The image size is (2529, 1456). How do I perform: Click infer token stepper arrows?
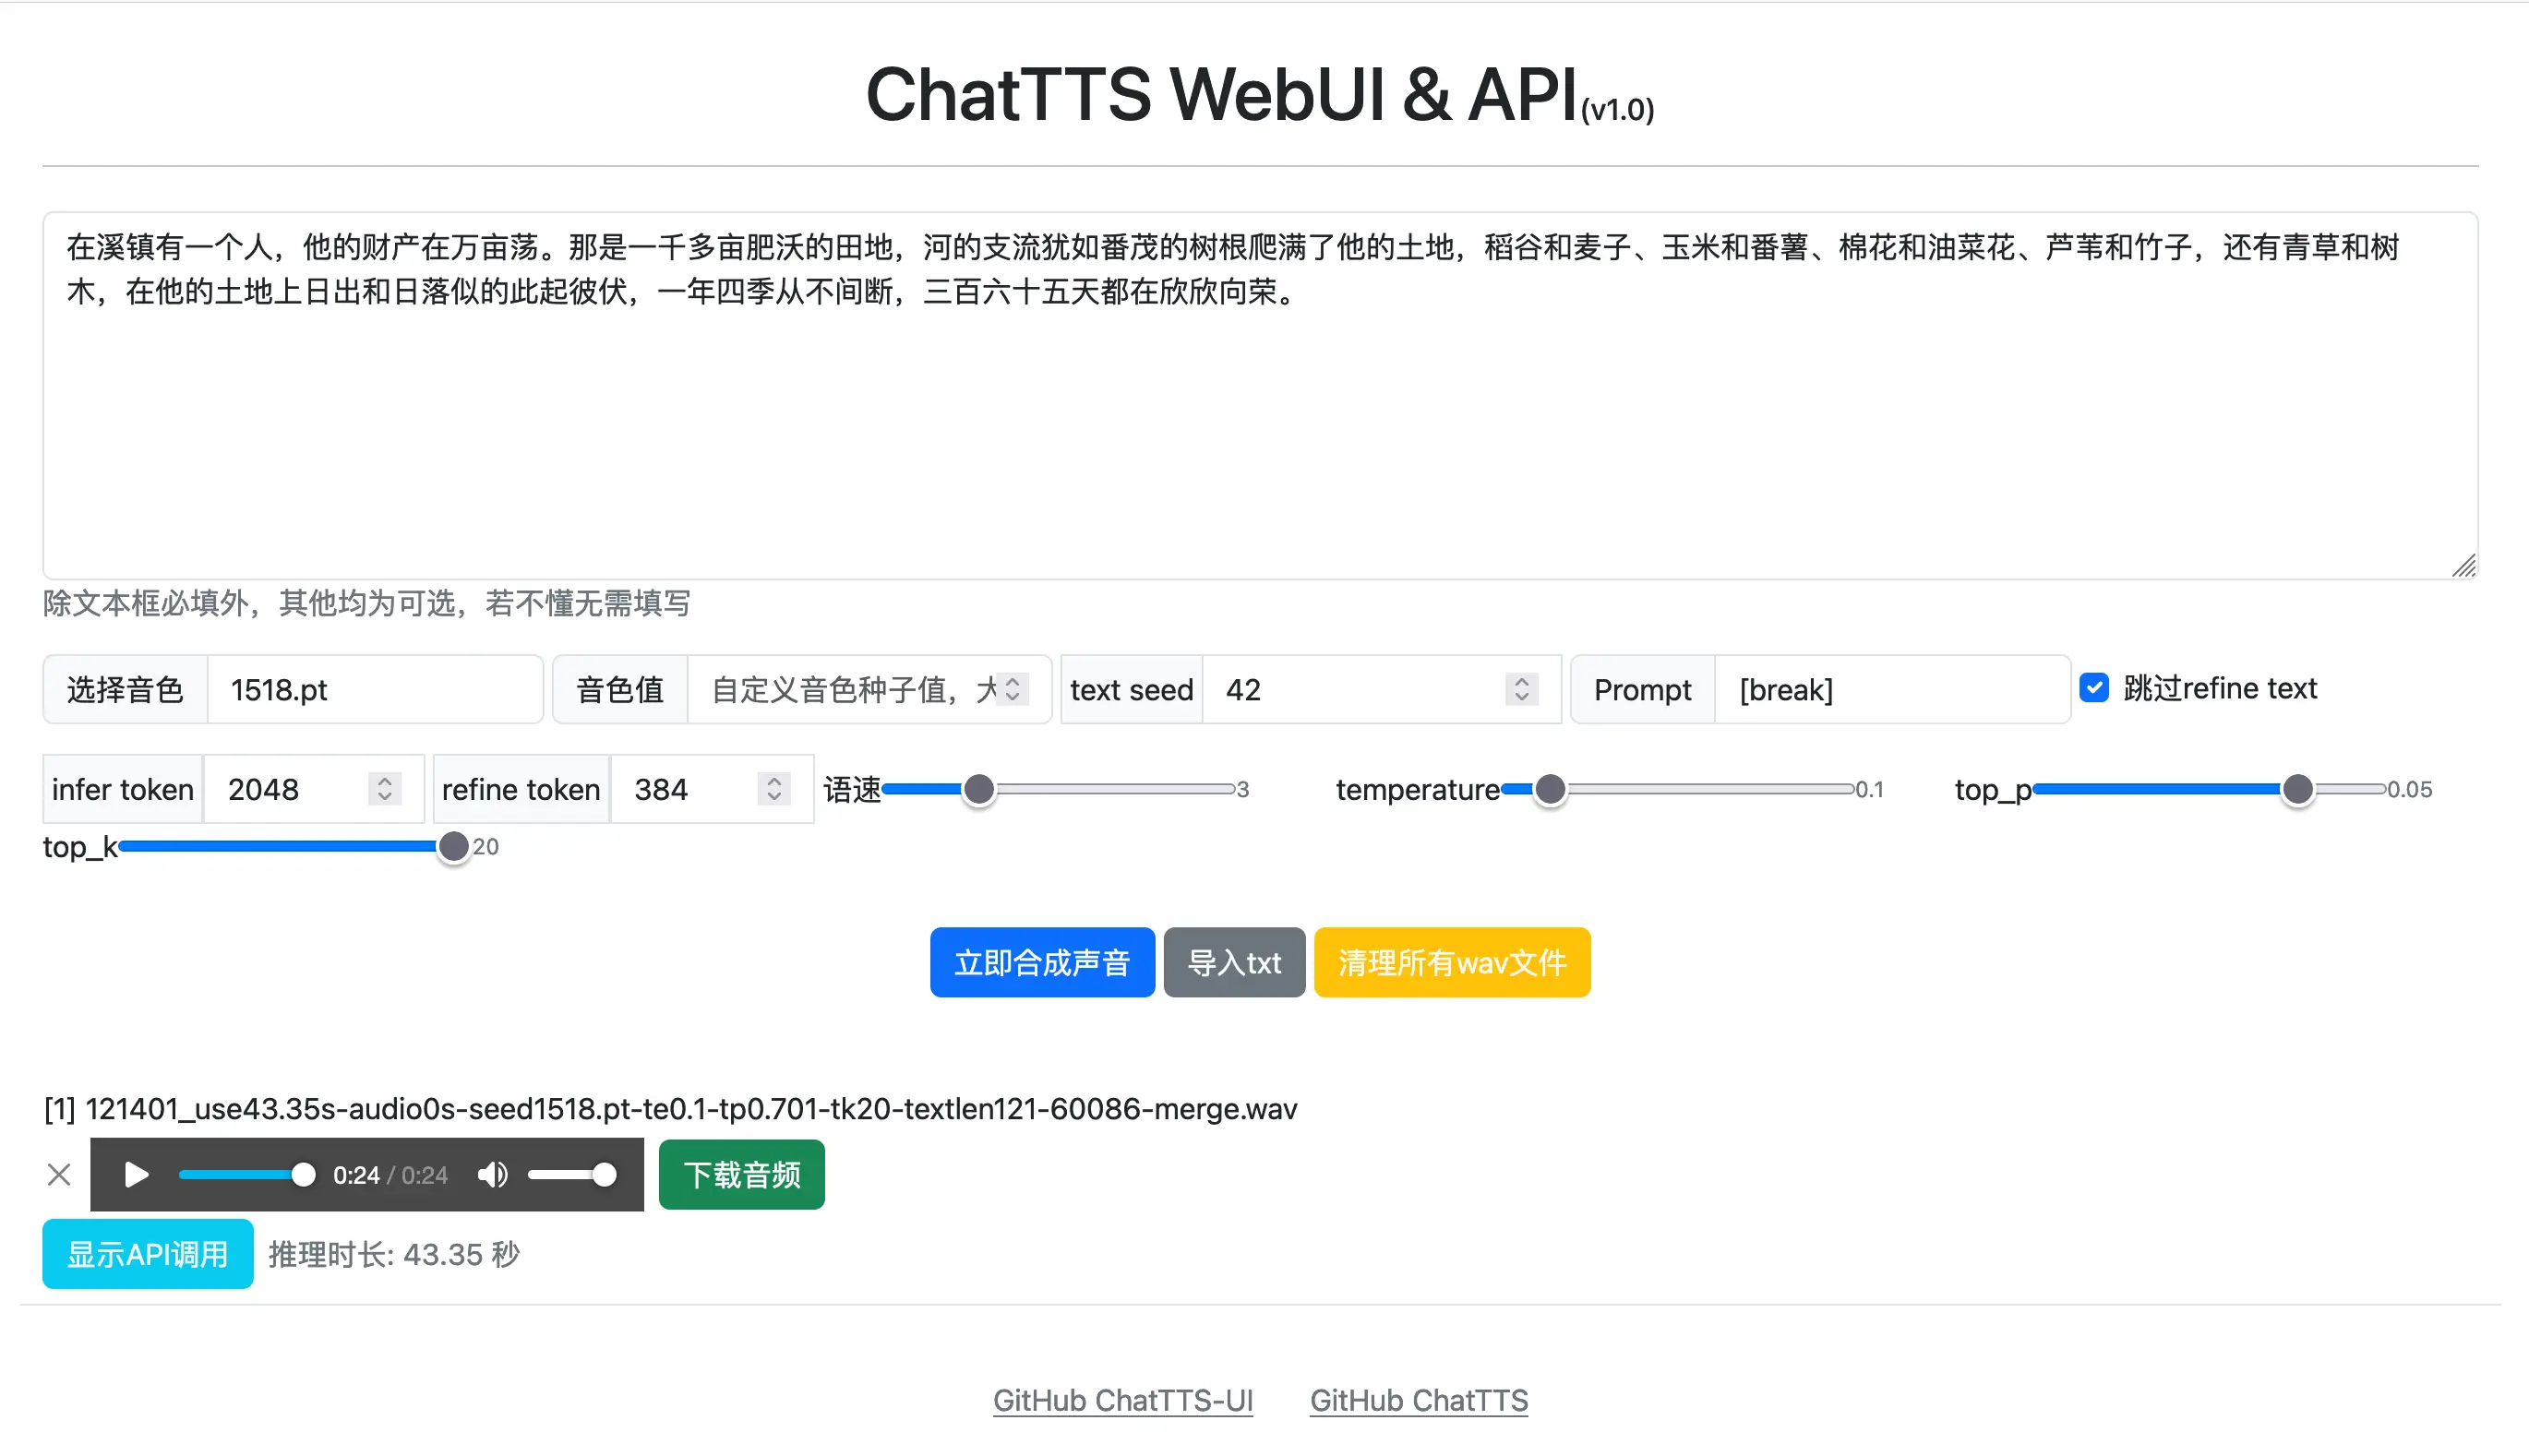tap(384, 789)
